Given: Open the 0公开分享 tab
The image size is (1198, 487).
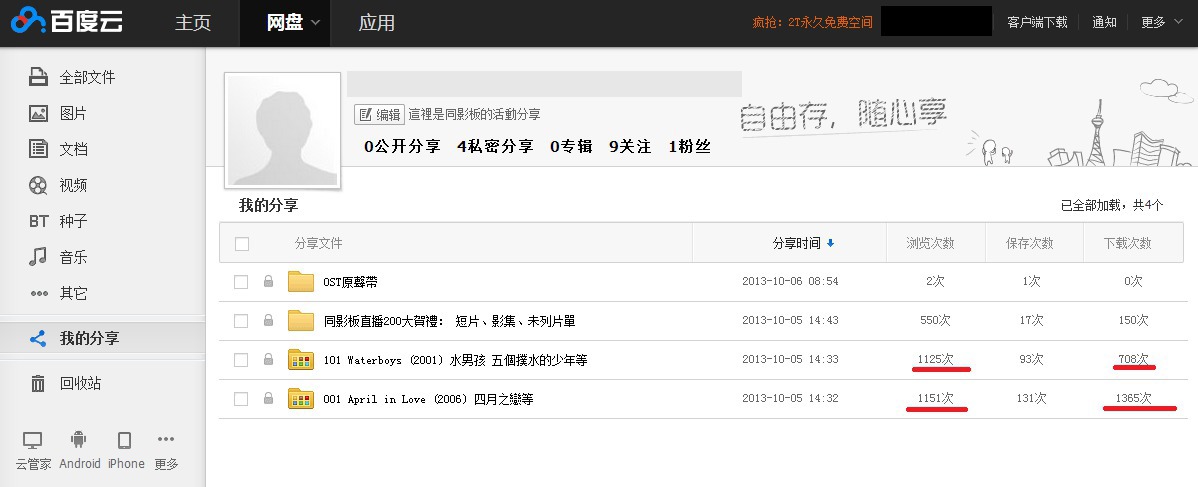Looking at the screenshot, I should point(403,146).
